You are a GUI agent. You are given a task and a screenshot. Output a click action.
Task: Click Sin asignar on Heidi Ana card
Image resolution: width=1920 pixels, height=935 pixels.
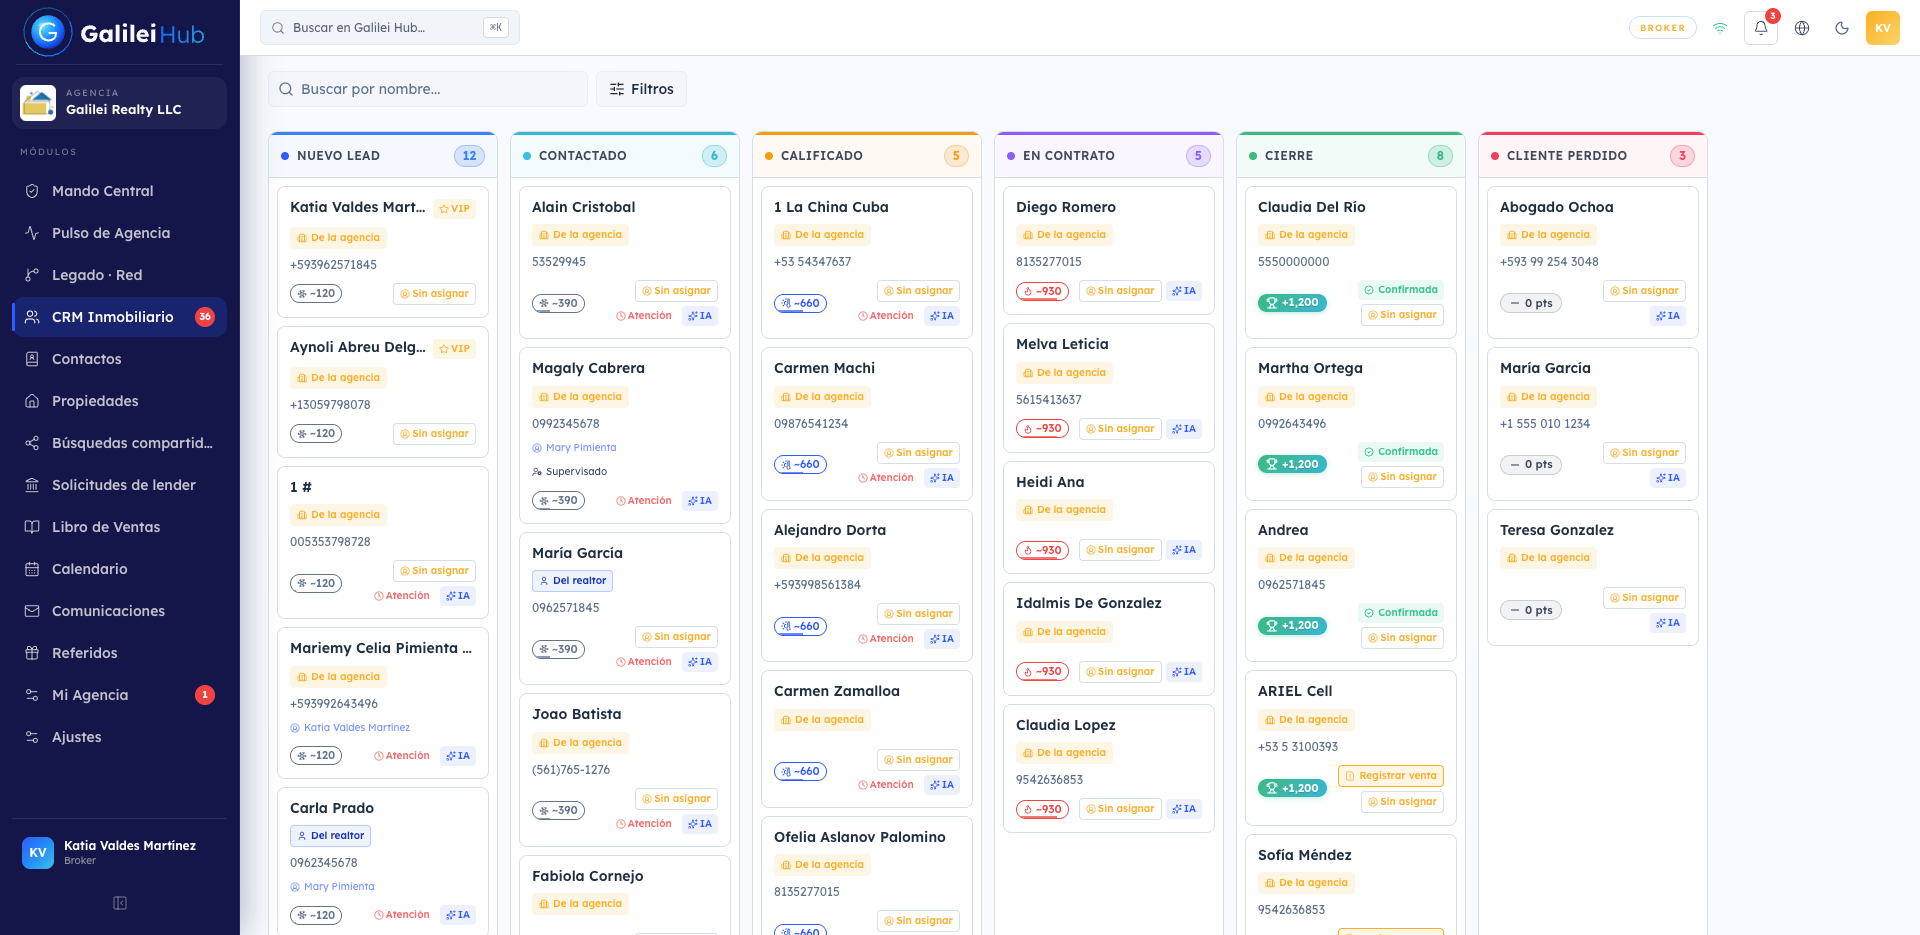1120,550
